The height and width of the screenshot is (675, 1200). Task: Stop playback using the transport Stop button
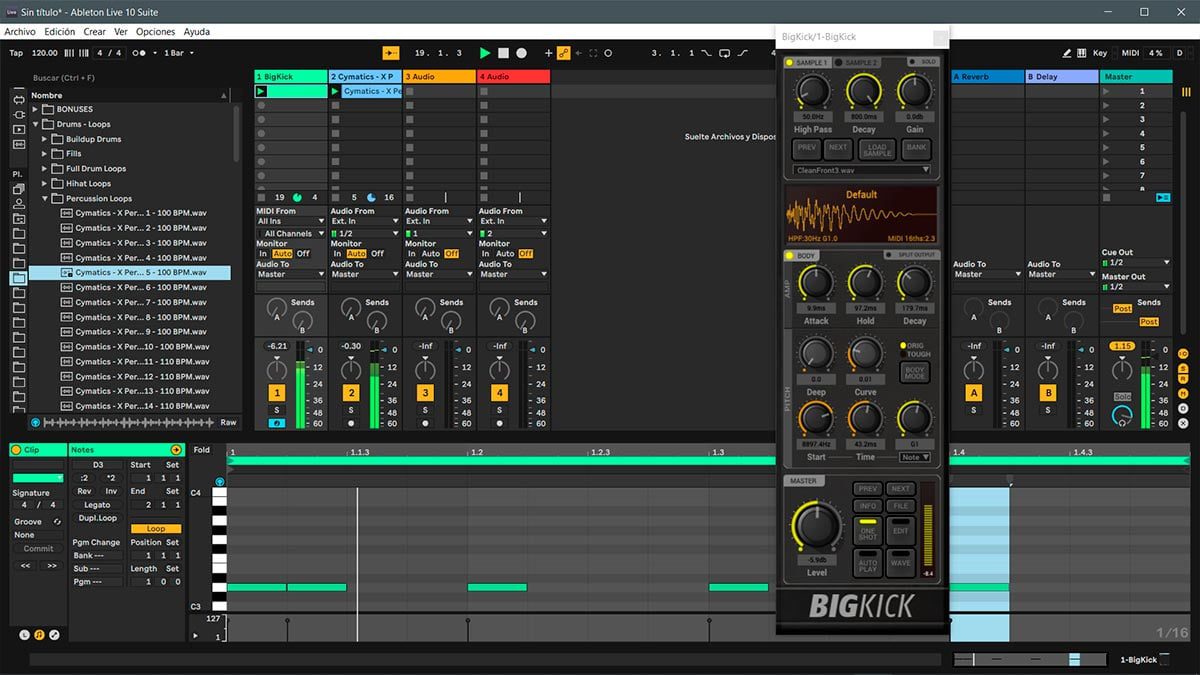(504, 53)
